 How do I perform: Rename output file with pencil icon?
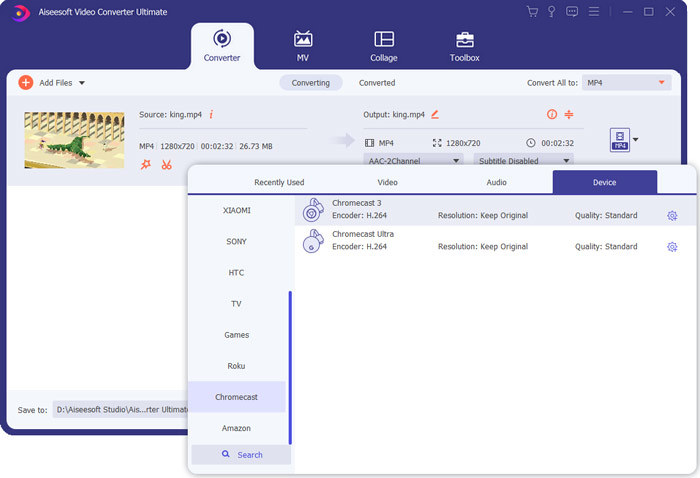(x=435, y=115)
